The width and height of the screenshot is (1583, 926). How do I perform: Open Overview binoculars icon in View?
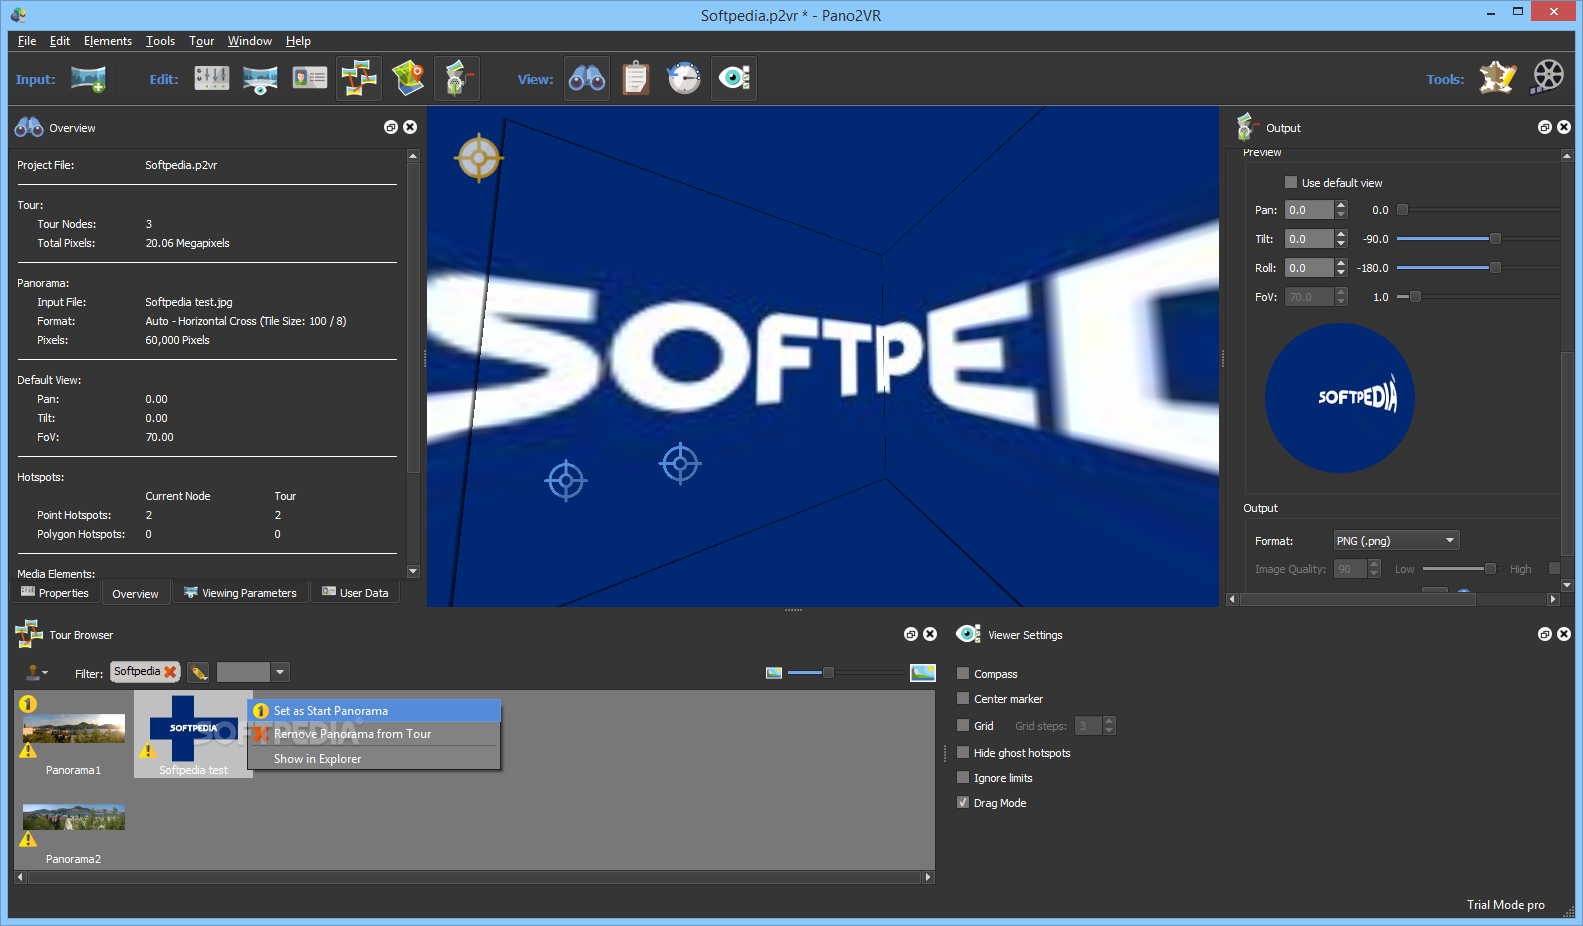pos(587,78)
